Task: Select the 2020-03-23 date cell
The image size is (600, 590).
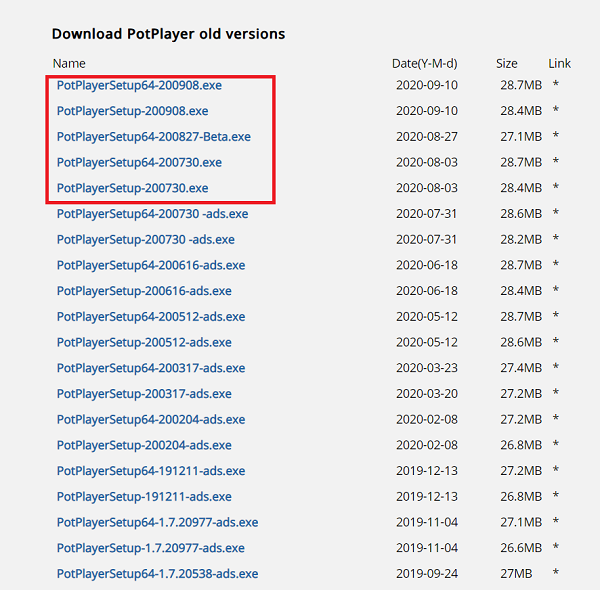Action: pos(427,368)
